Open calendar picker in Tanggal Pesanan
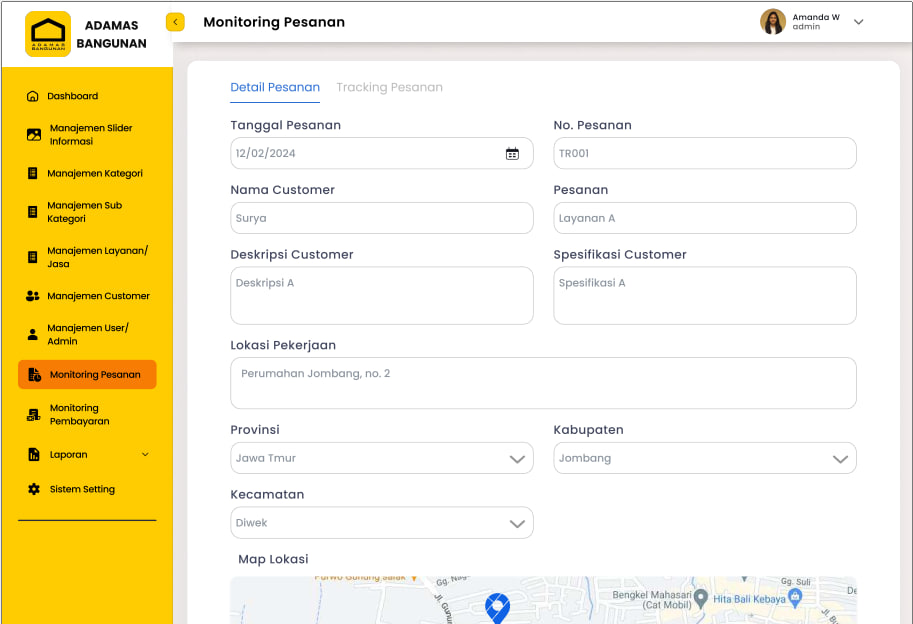This screenshot has height=624, width=913. click(x=512, y=154)
